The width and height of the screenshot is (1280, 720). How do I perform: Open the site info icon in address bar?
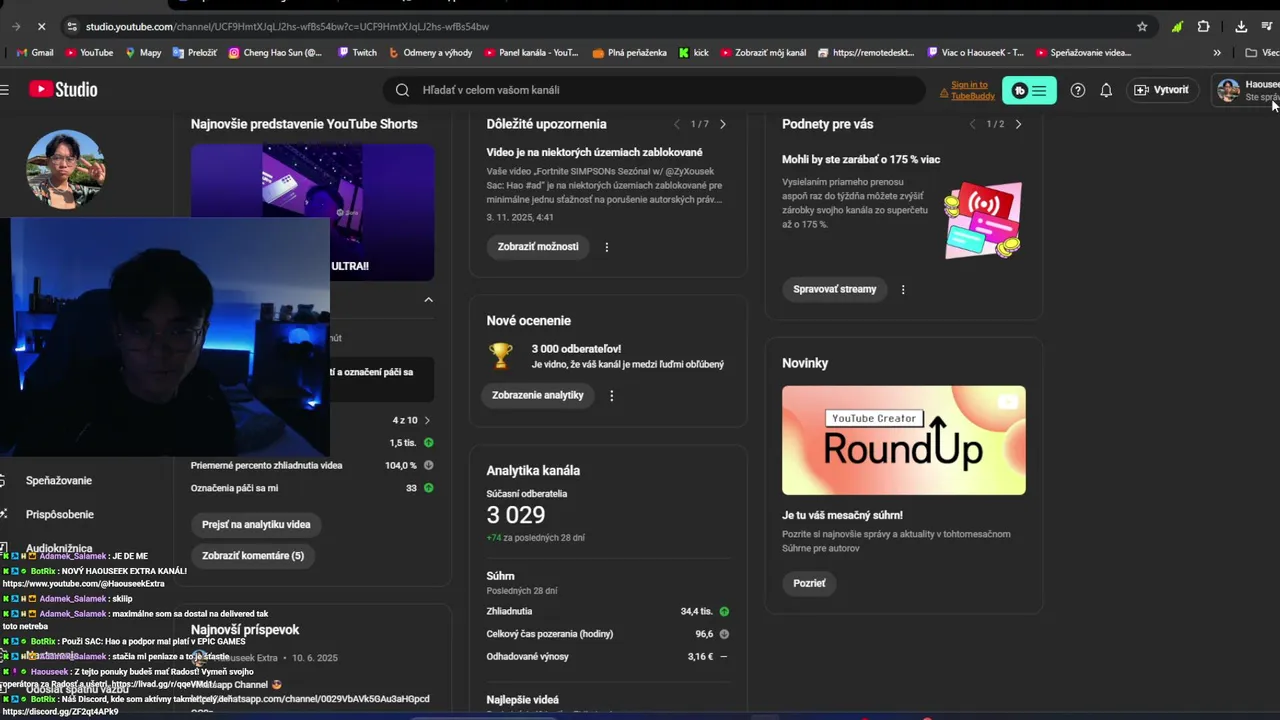(71, 26)
